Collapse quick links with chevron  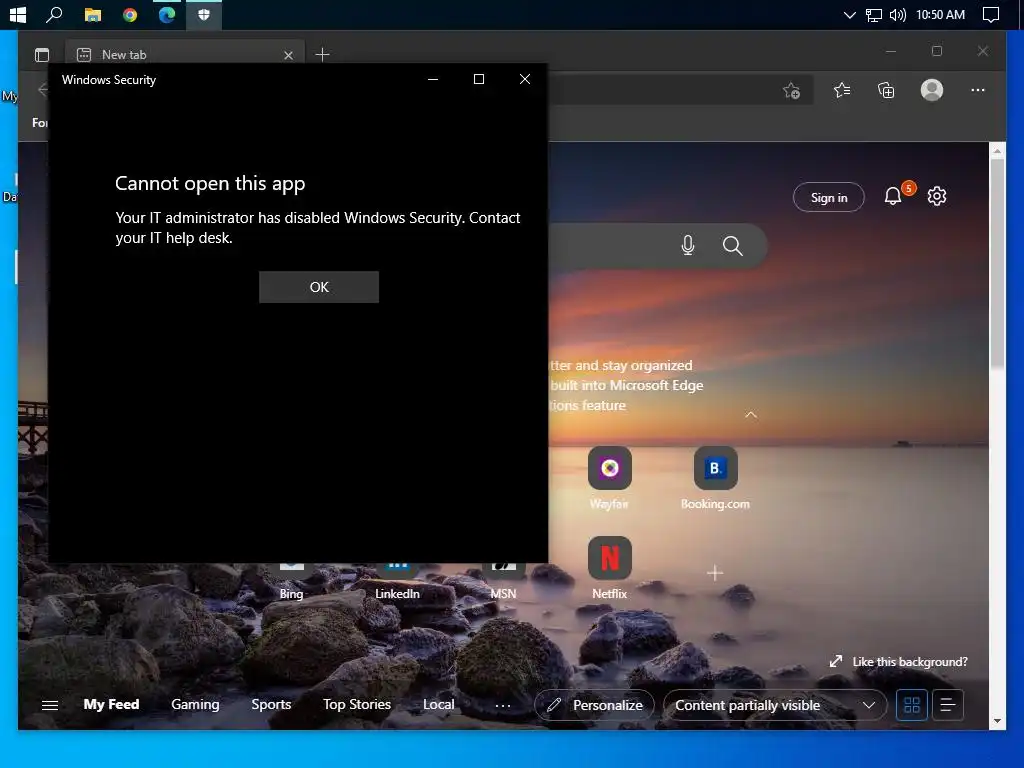(751, 415)
